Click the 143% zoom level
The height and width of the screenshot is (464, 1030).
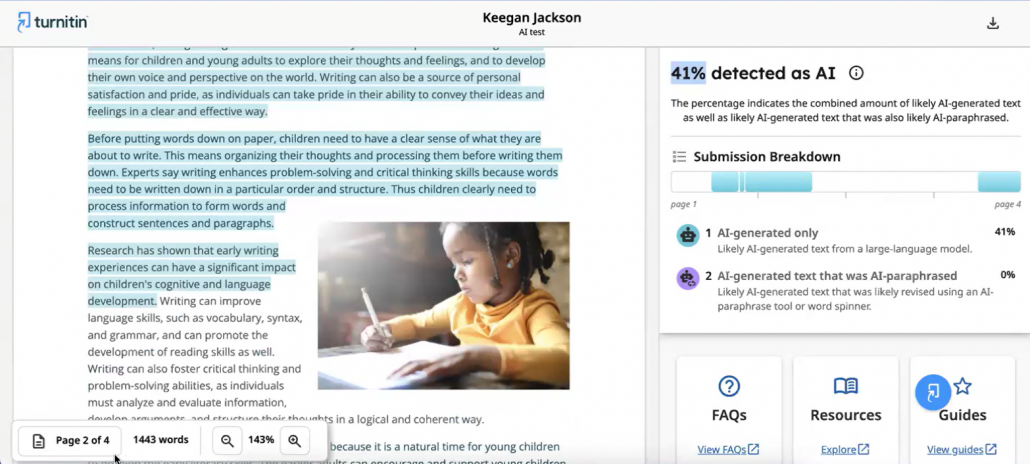tap(261, 440)
